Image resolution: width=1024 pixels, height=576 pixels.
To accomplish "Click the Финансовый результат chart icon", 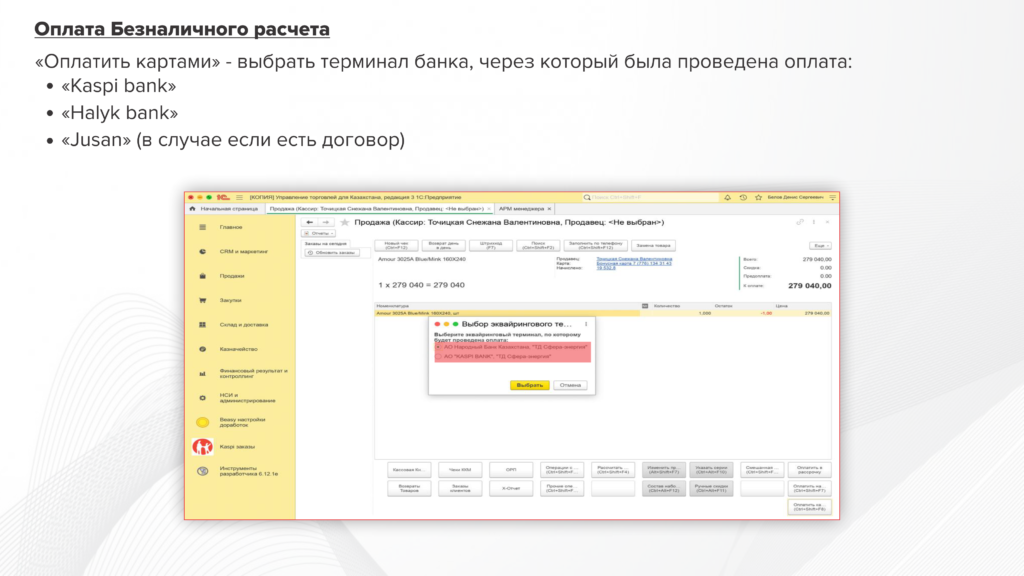I will [x=202, y=374].
